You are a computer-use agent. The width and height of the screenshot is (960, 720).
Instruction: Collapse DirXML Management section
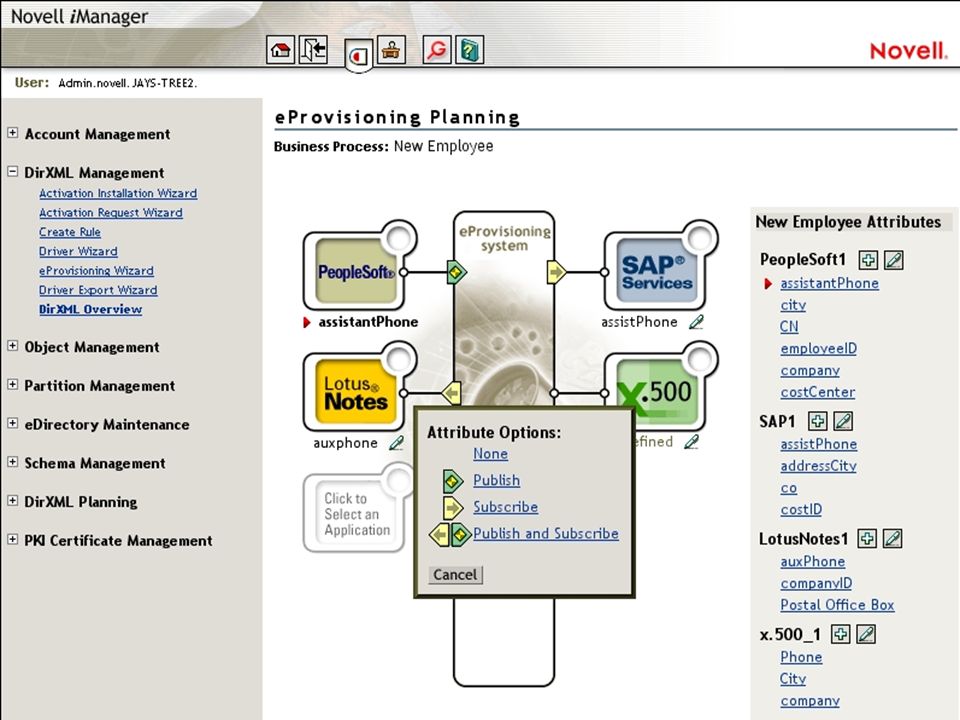pos(13,171)
